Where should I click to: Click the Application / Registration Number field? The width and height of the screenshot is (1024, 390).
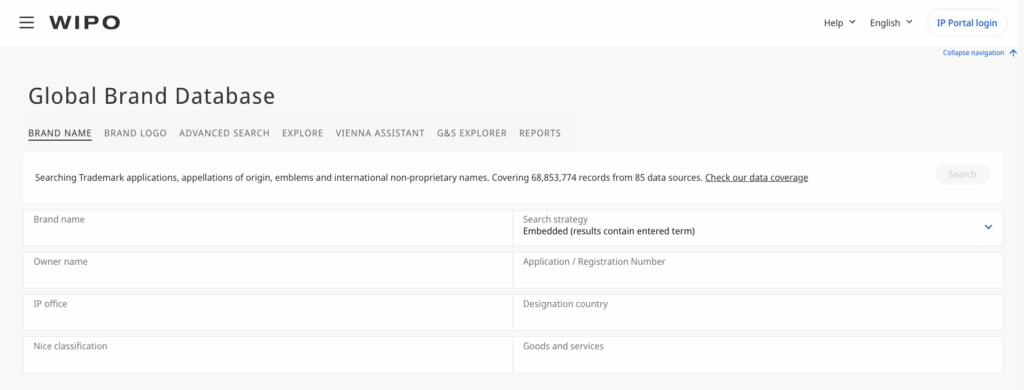tap(758, 270)
